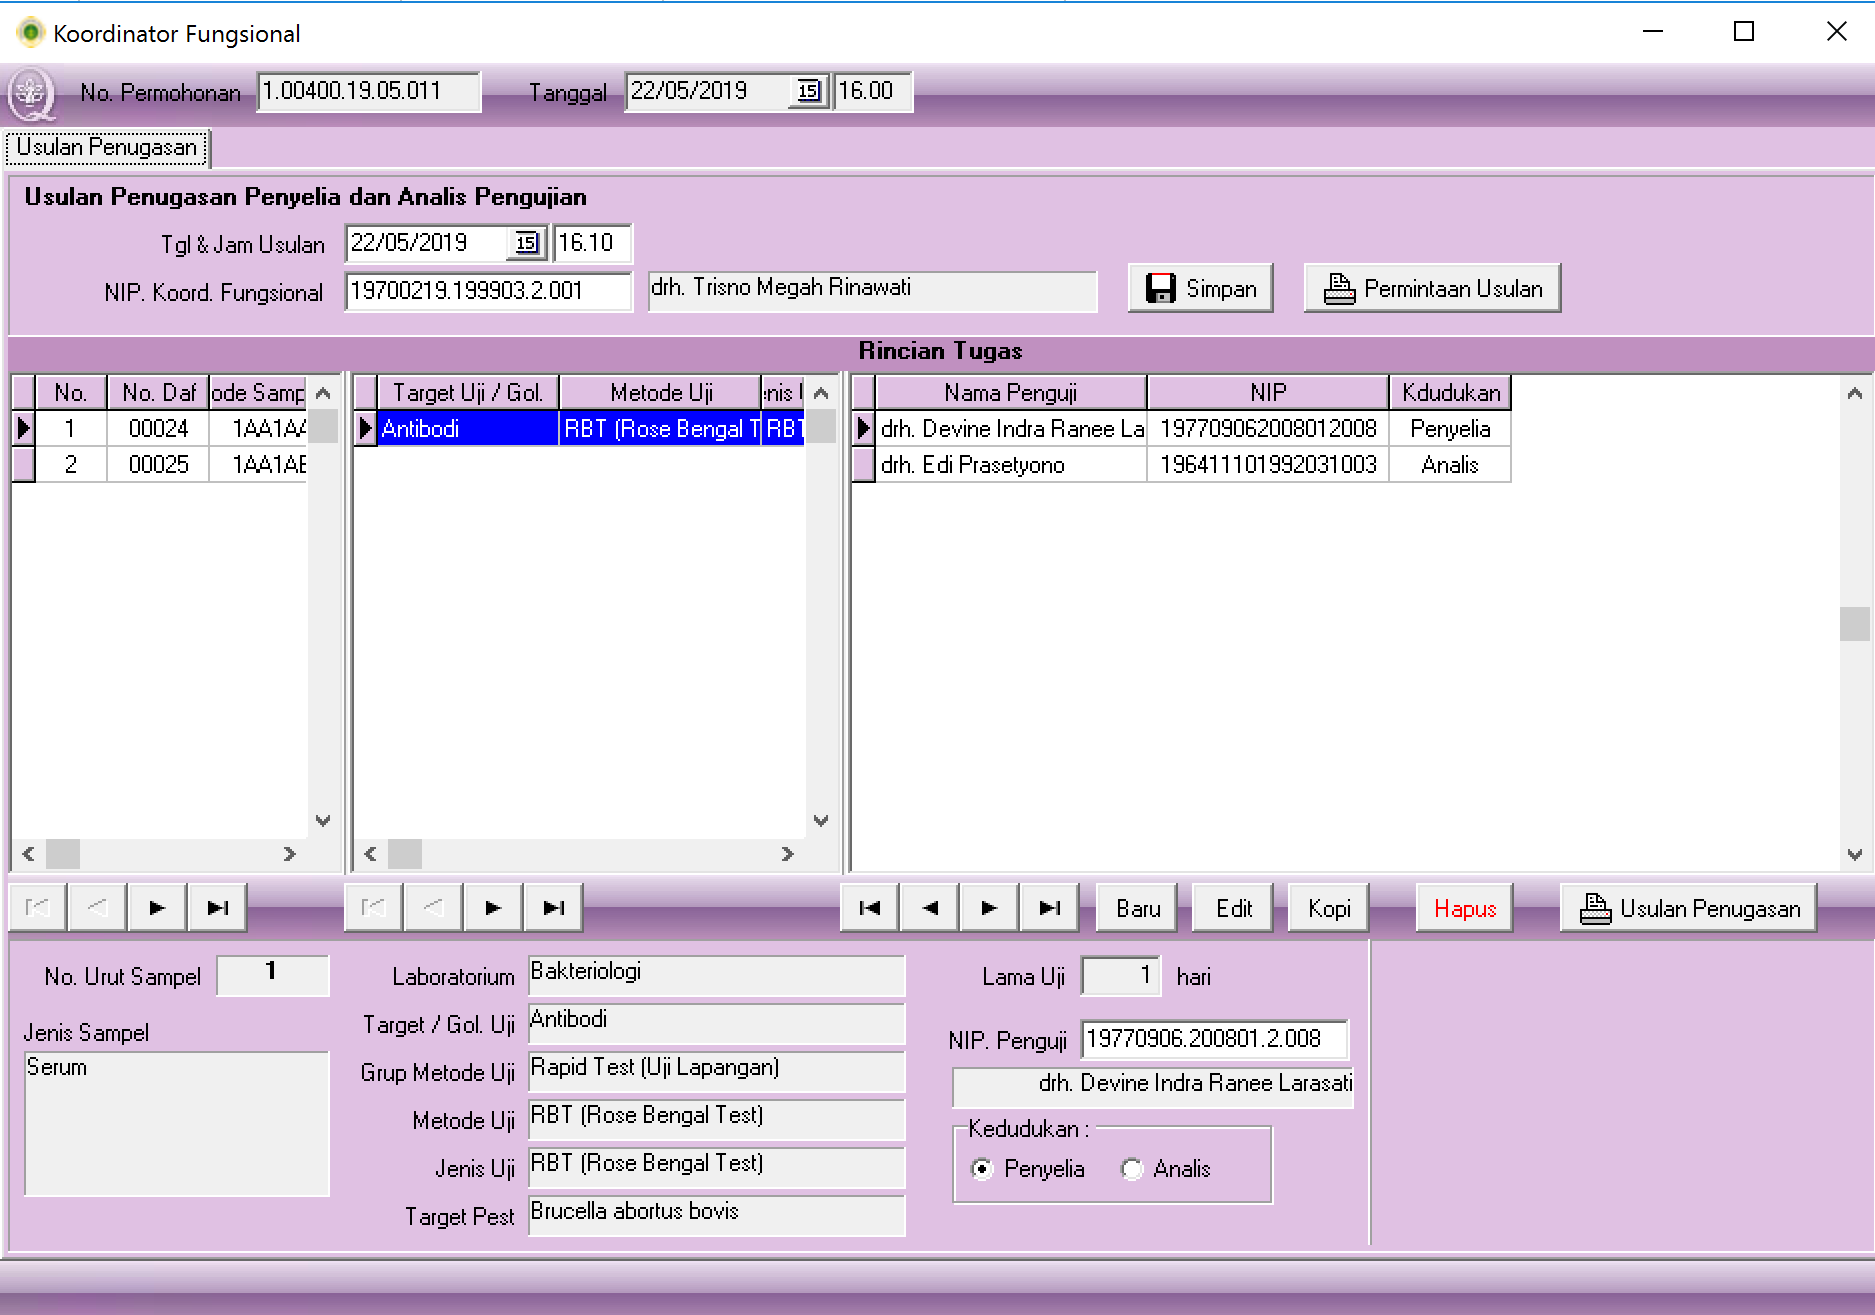Viewport: 1875px width, 1315px height.
Task: Select row 2 with No. Daf 00025
Action: [x=158, y=465]
